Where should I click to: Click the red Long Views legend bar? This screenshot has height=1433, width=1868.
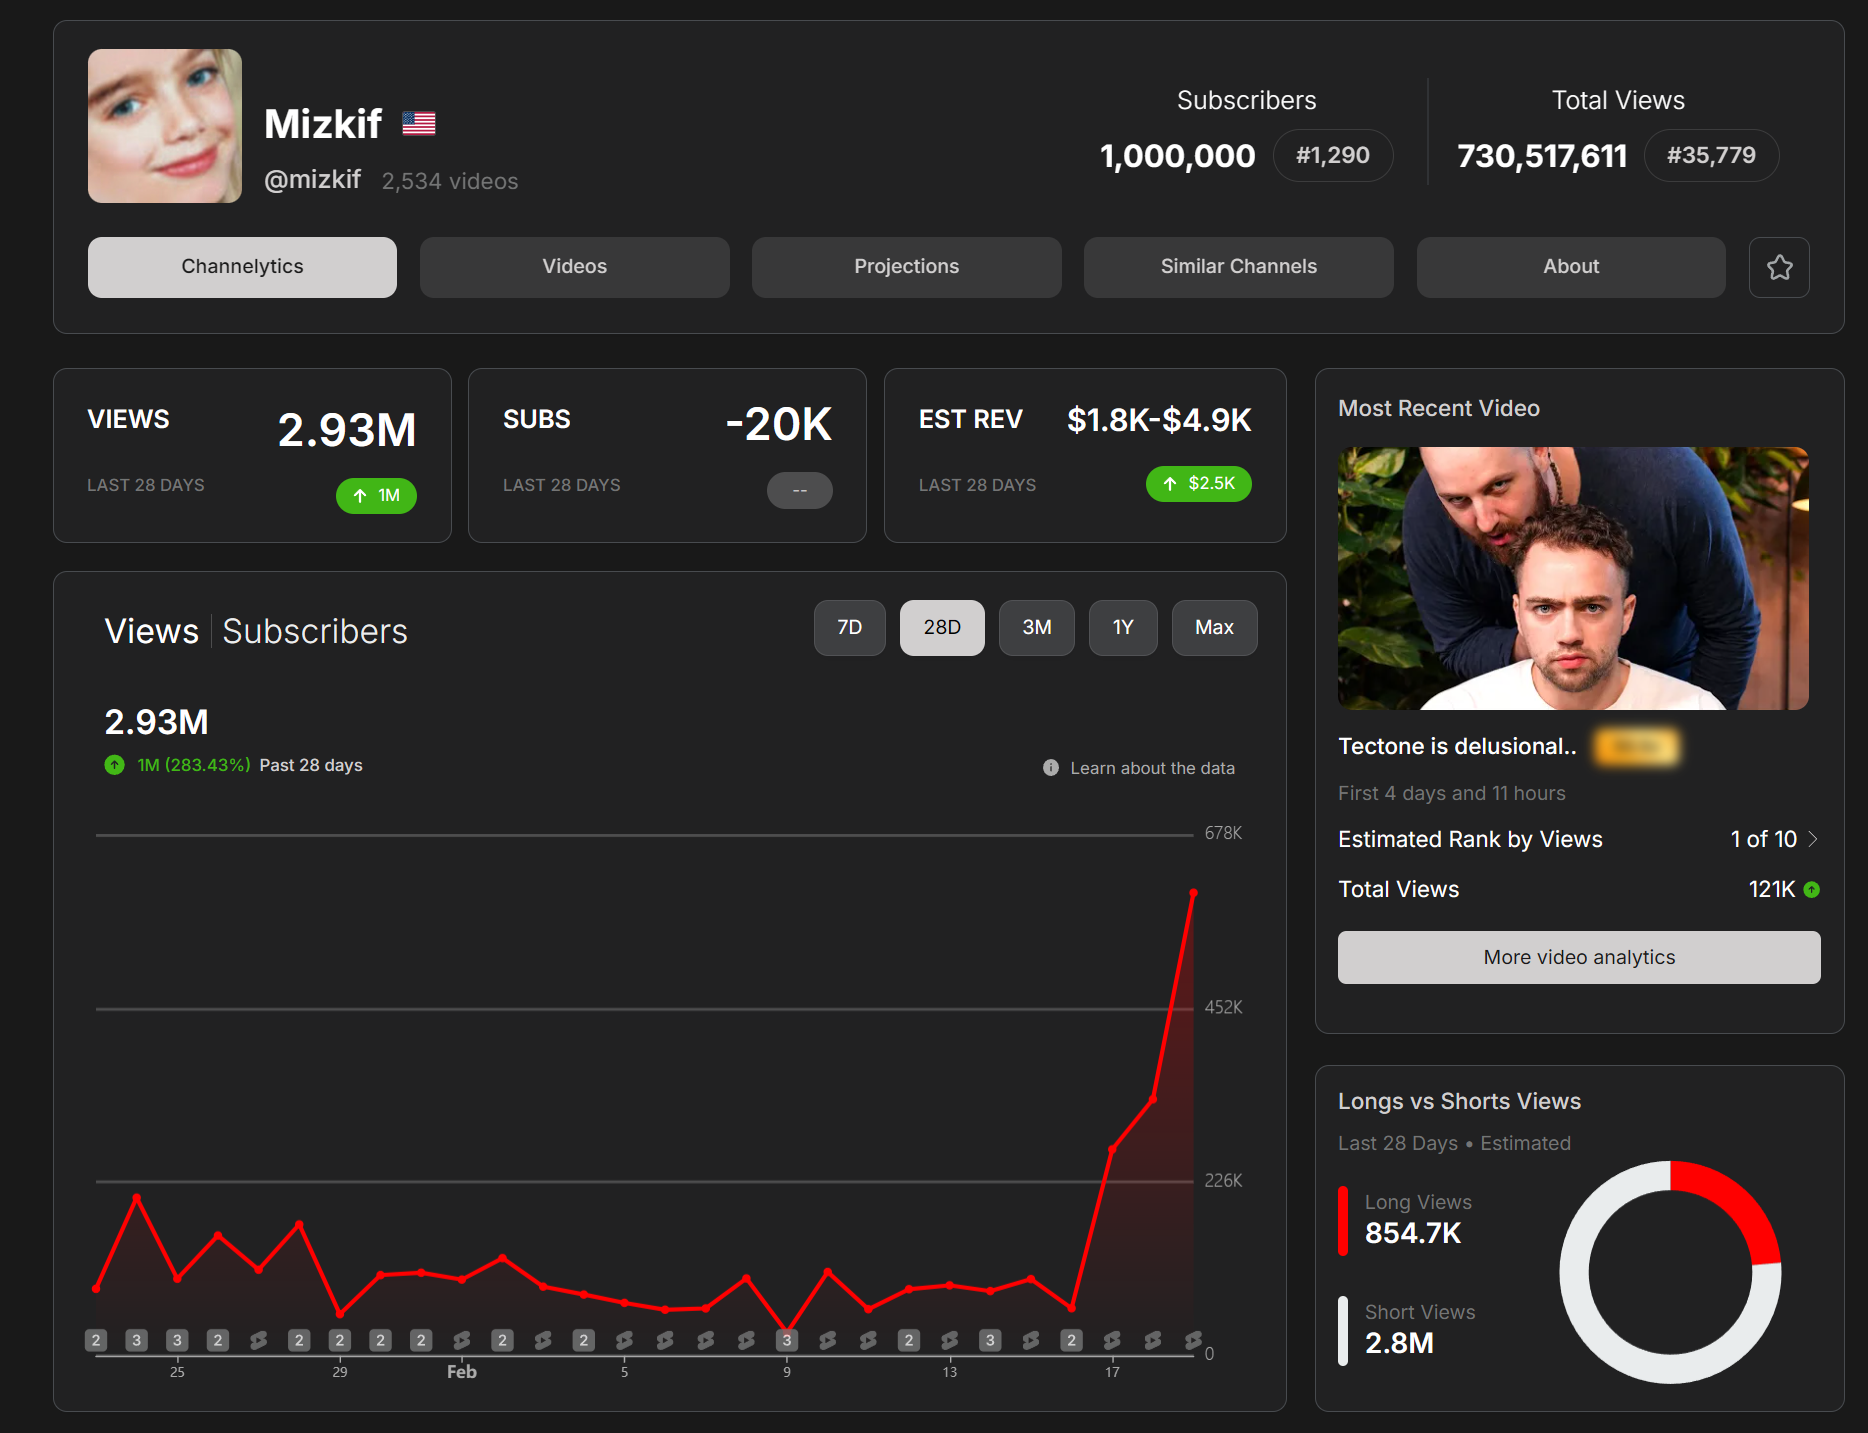[1343, 1221]
